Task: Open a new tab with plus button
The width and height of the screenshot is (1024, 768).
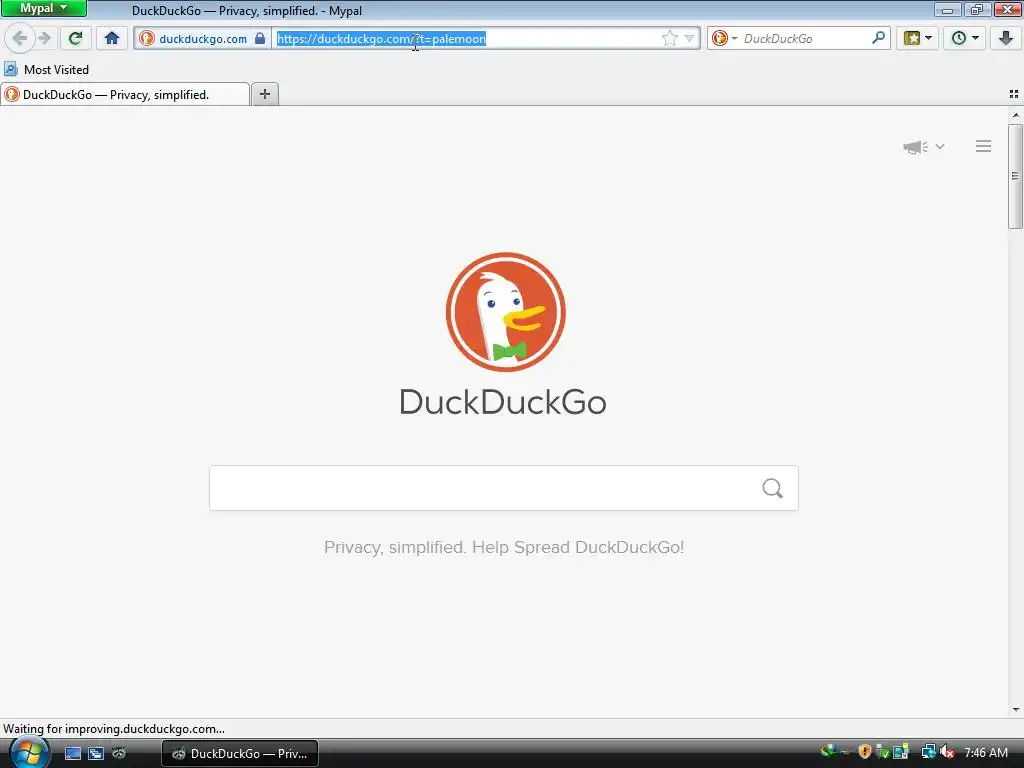Action: 264,94
